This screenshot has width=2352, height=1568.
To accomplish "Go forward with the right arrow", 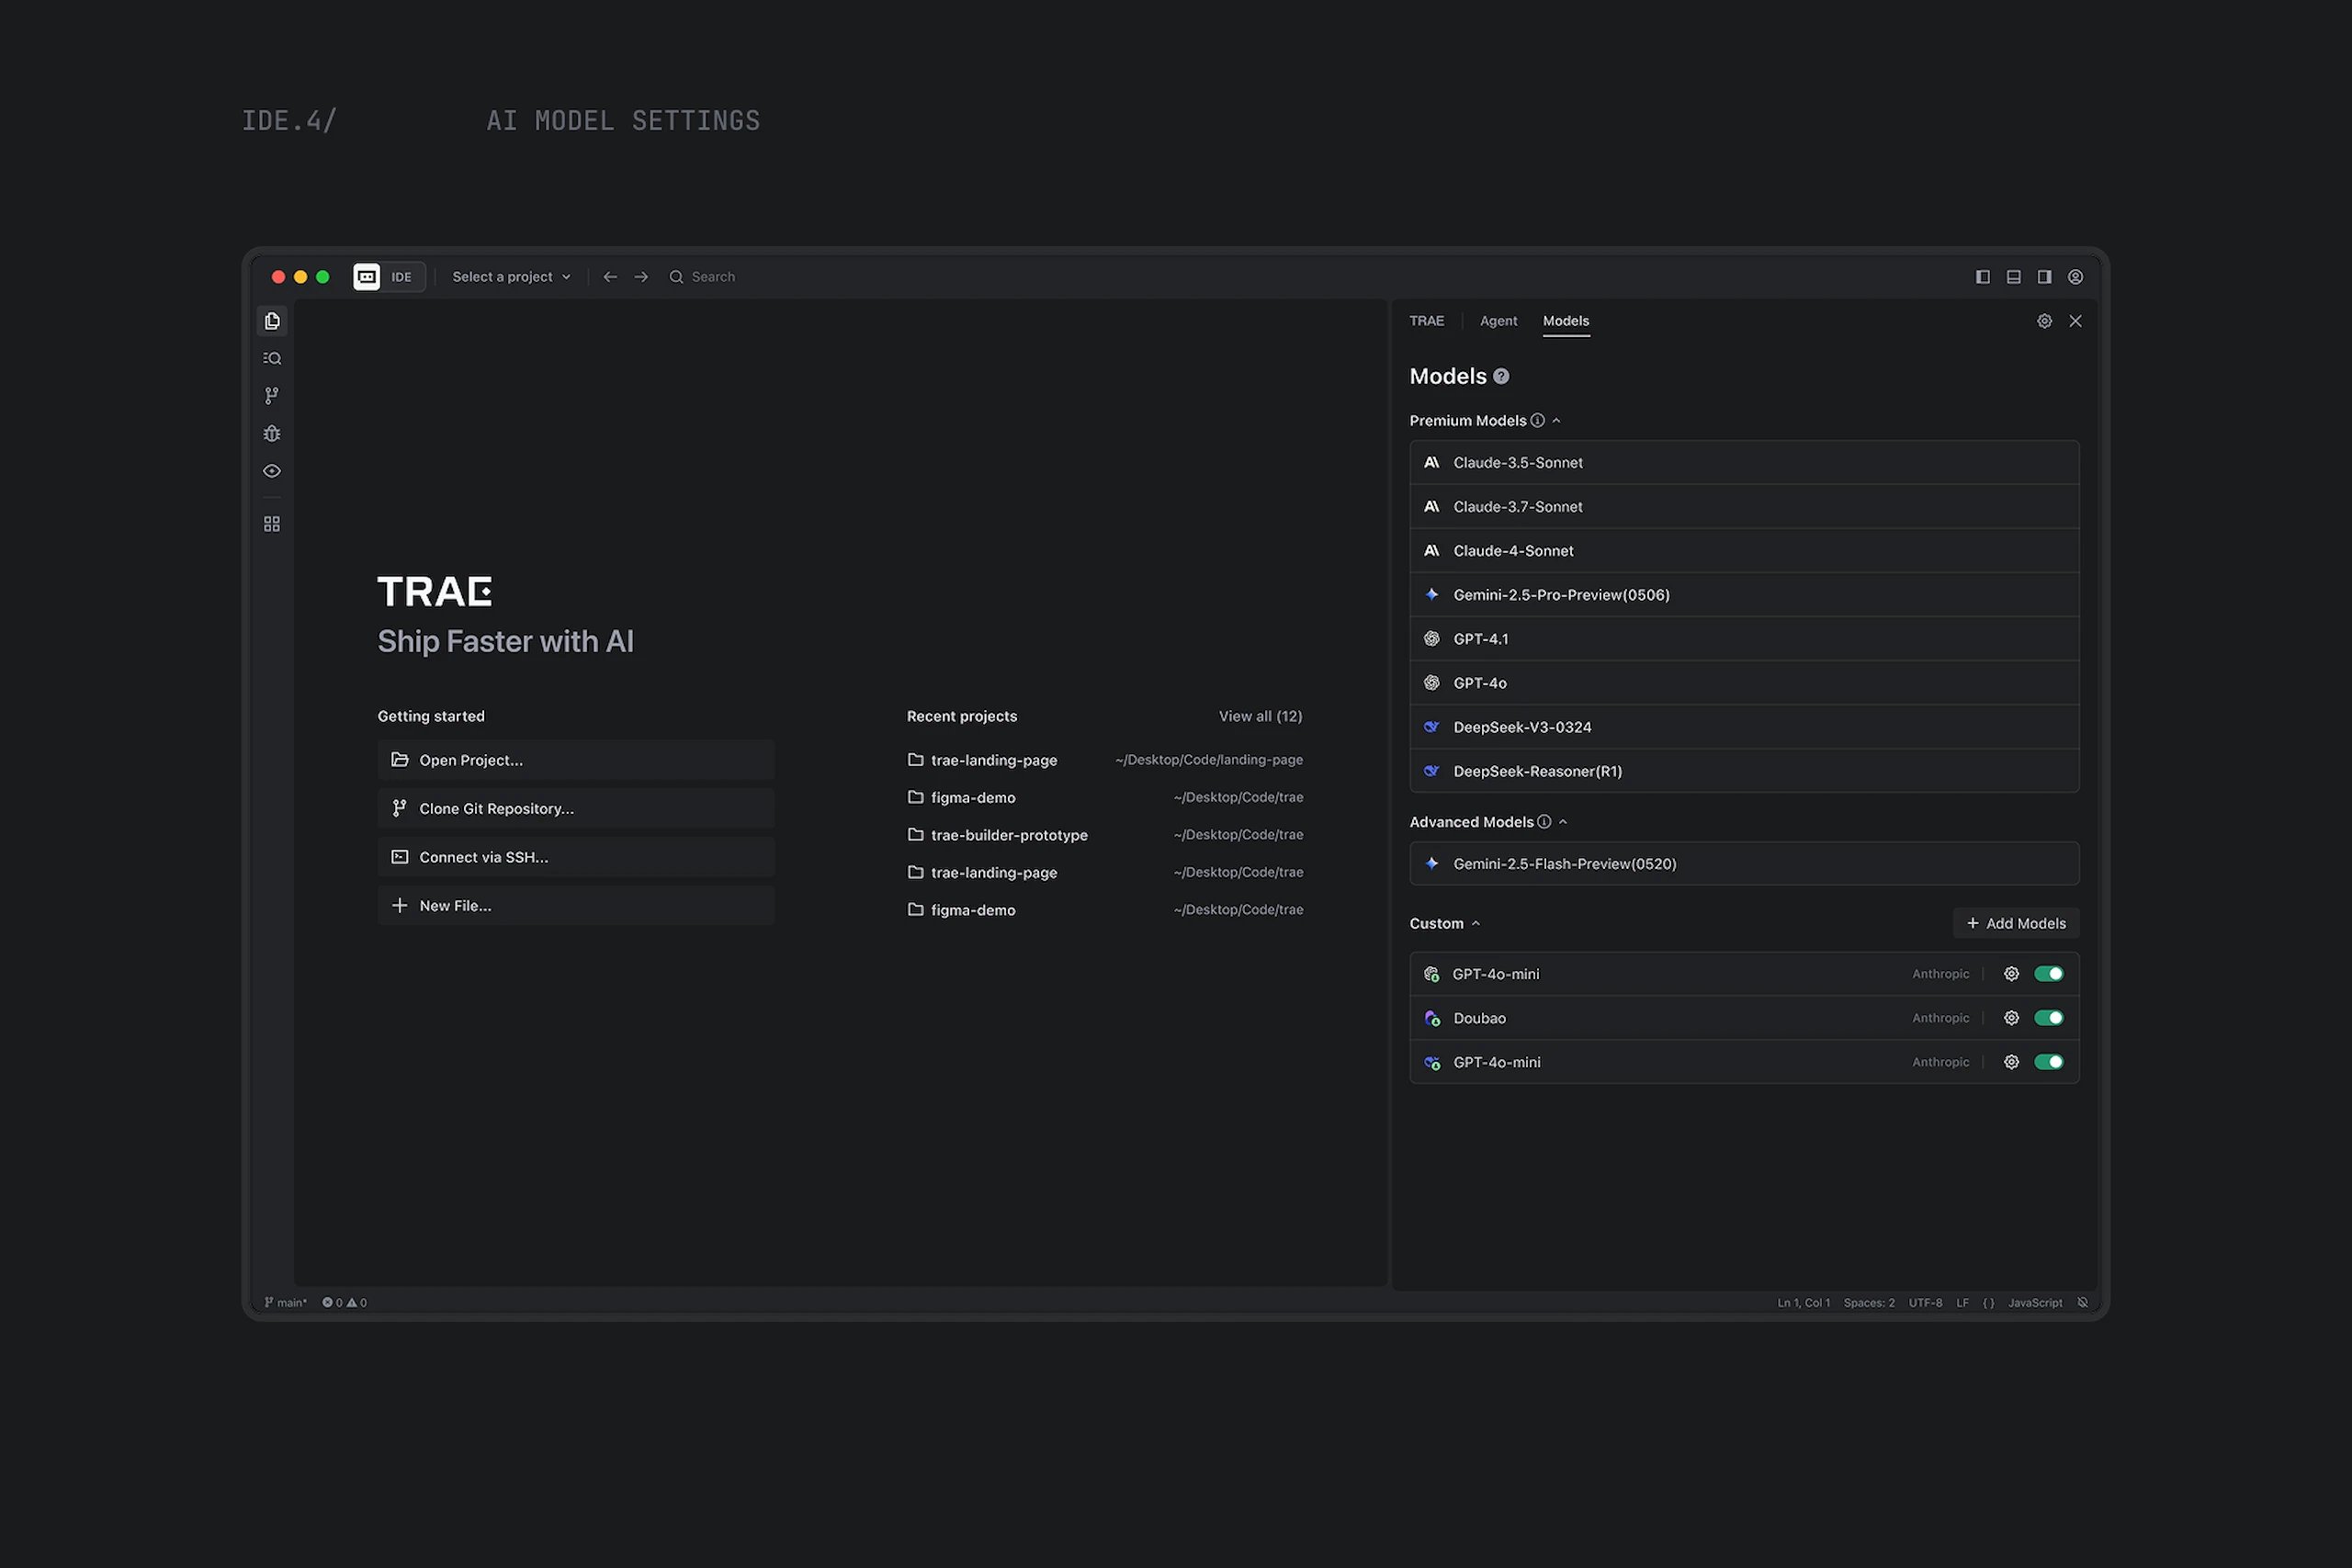I will [641, 277].
